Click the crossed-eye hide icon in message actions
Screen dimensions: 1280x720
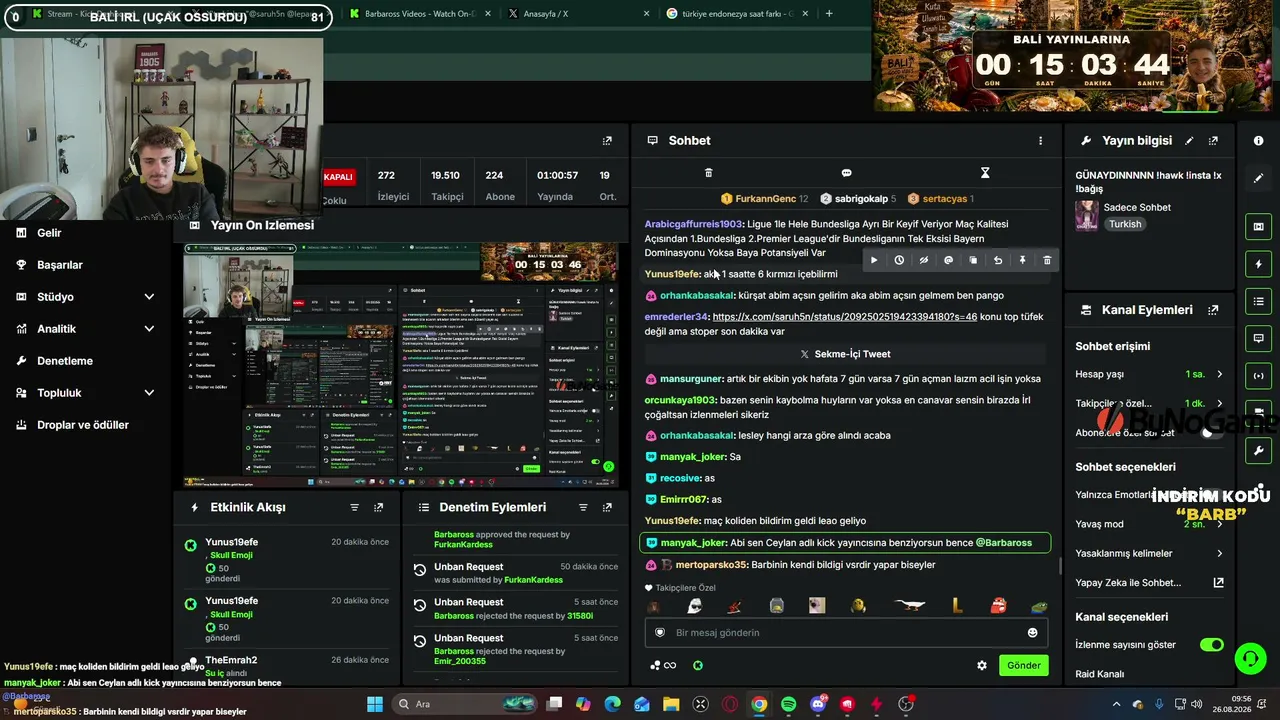point(924,260)
